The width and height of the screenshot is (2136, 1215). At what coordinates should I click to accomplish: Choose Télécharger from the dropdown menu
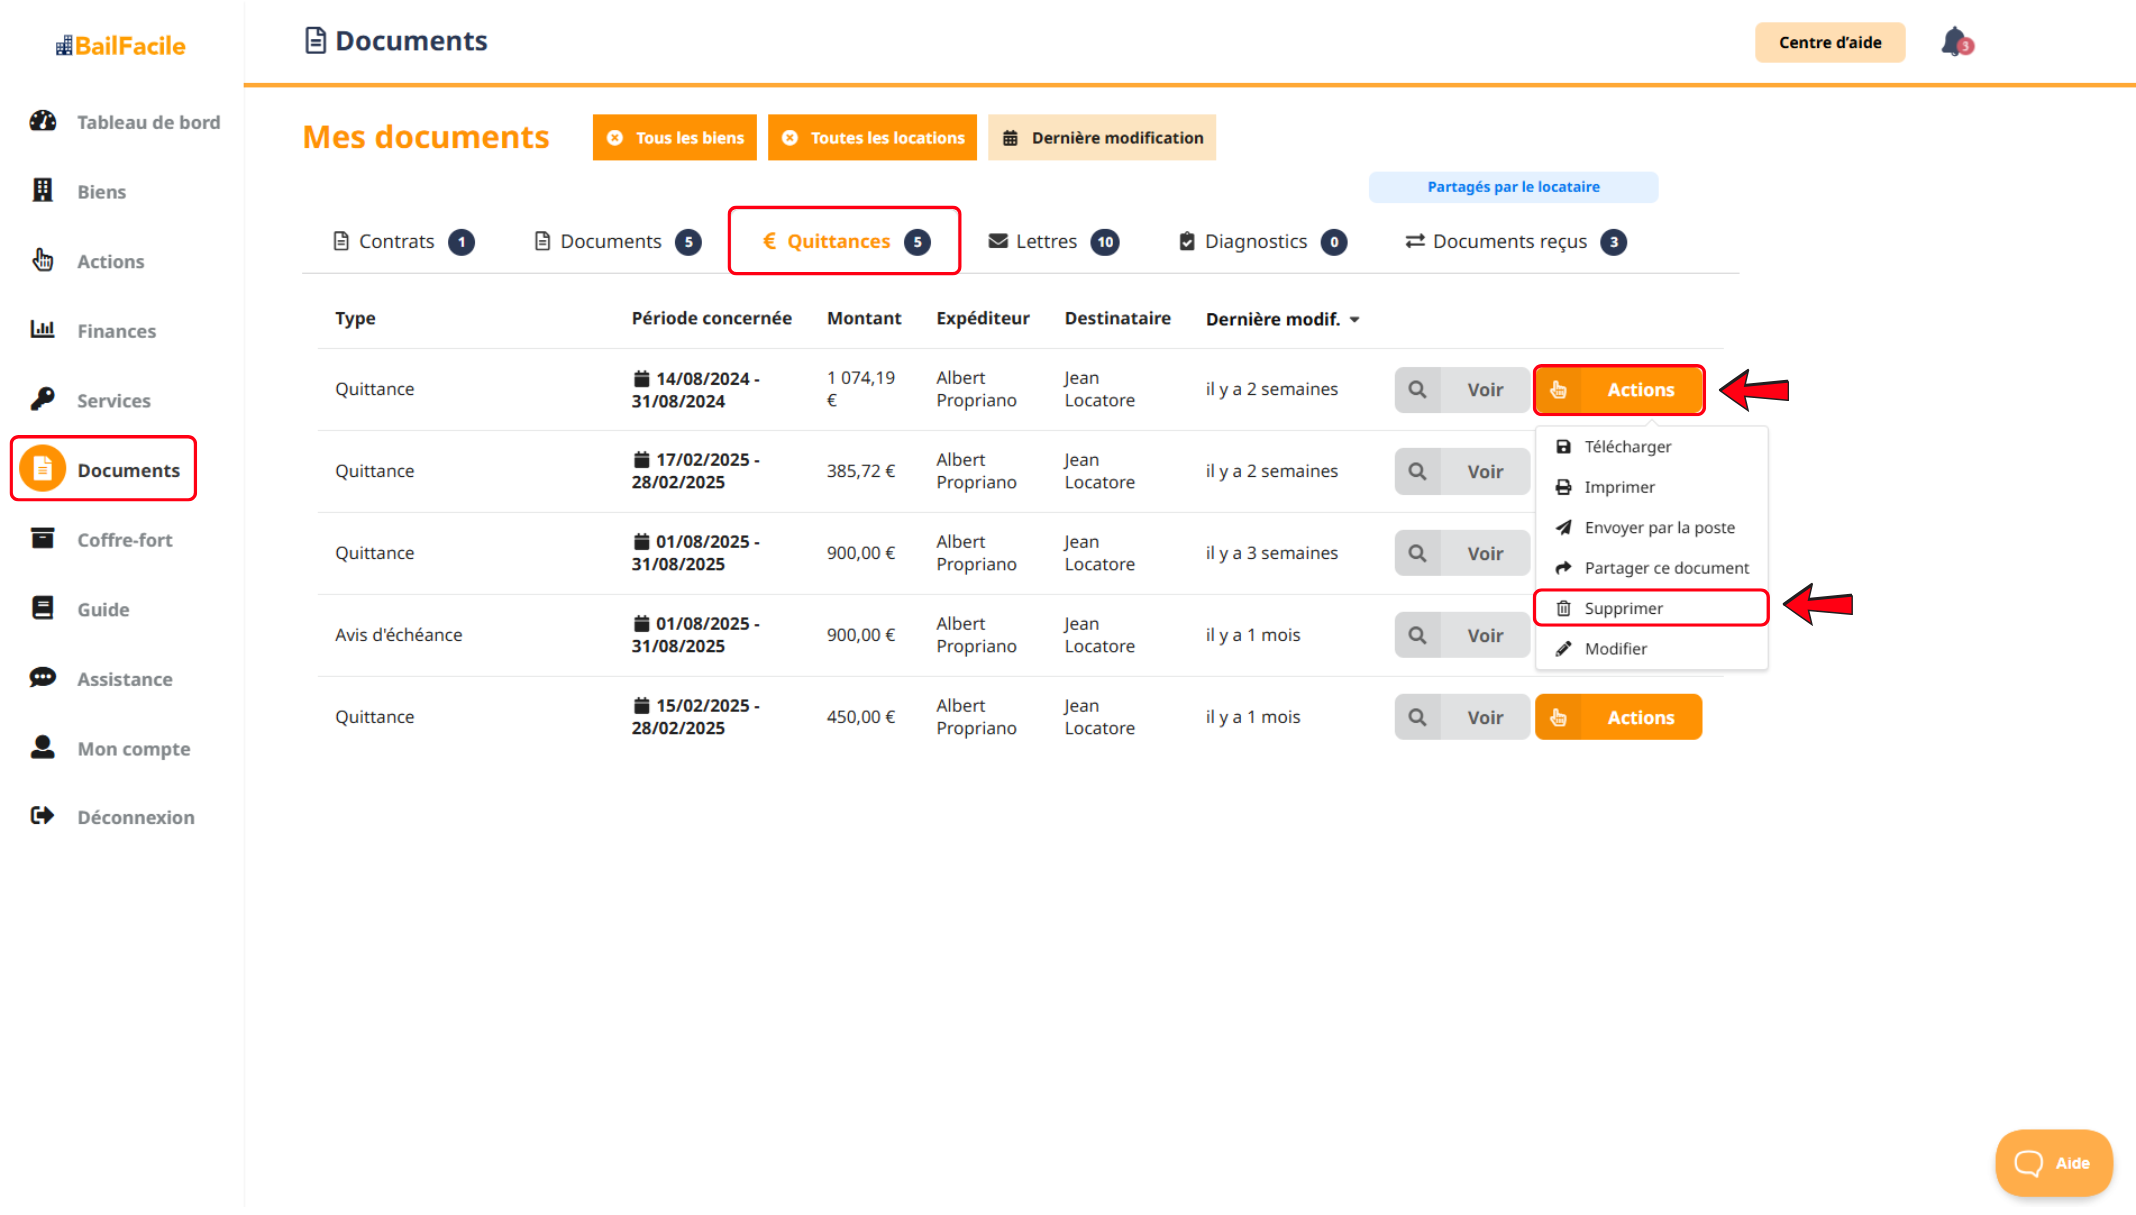click(1627, 447)
